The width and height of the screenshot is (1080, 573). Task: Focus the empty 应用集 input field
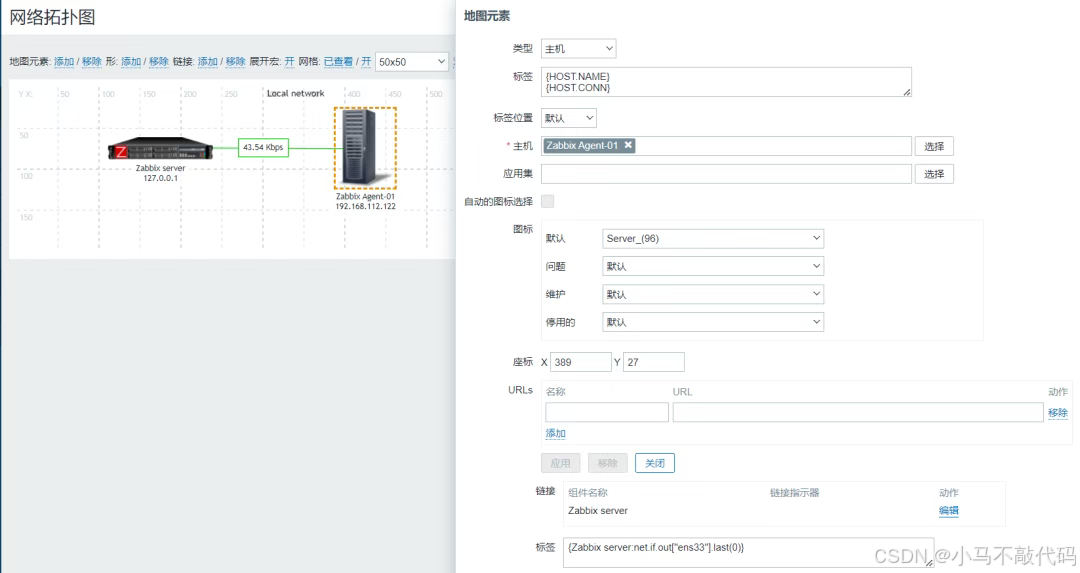coord(727,174)
